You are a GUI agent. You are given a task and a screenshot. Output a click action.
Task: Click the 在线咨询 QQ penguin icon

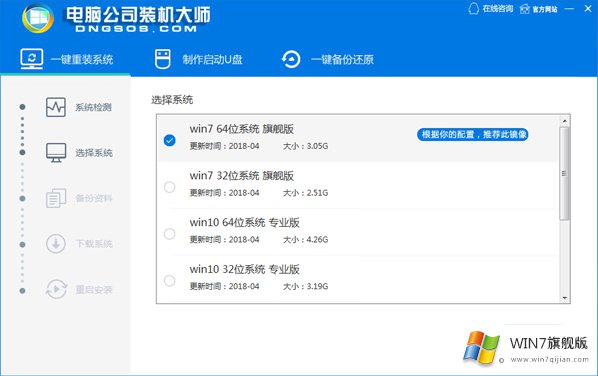coord(473,9)
